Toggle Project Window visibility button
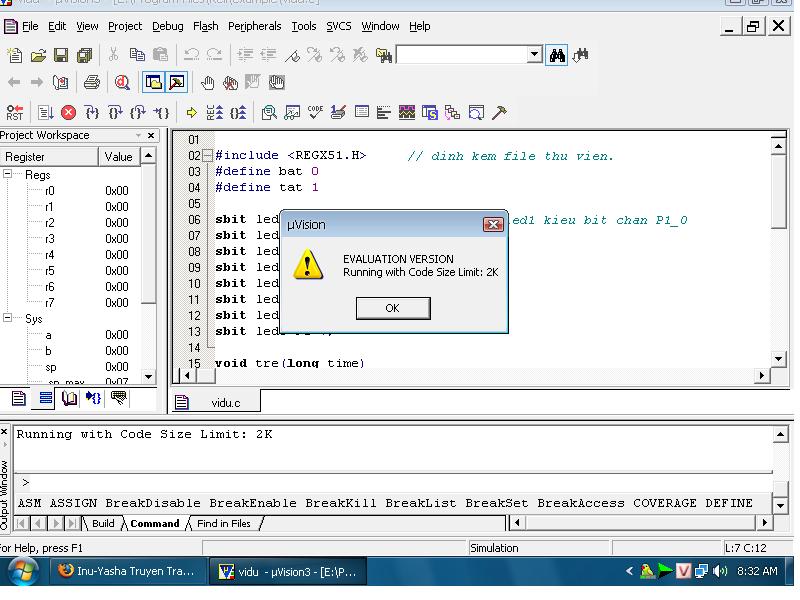 click(154, 82)
